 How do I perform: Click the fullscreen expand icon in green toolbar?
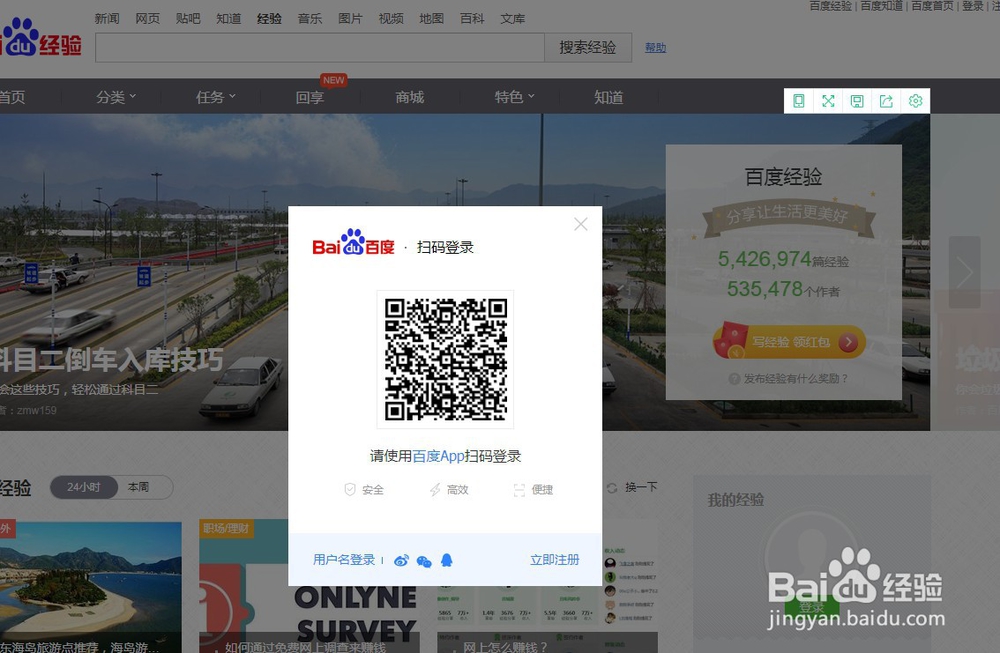(828, 101)
